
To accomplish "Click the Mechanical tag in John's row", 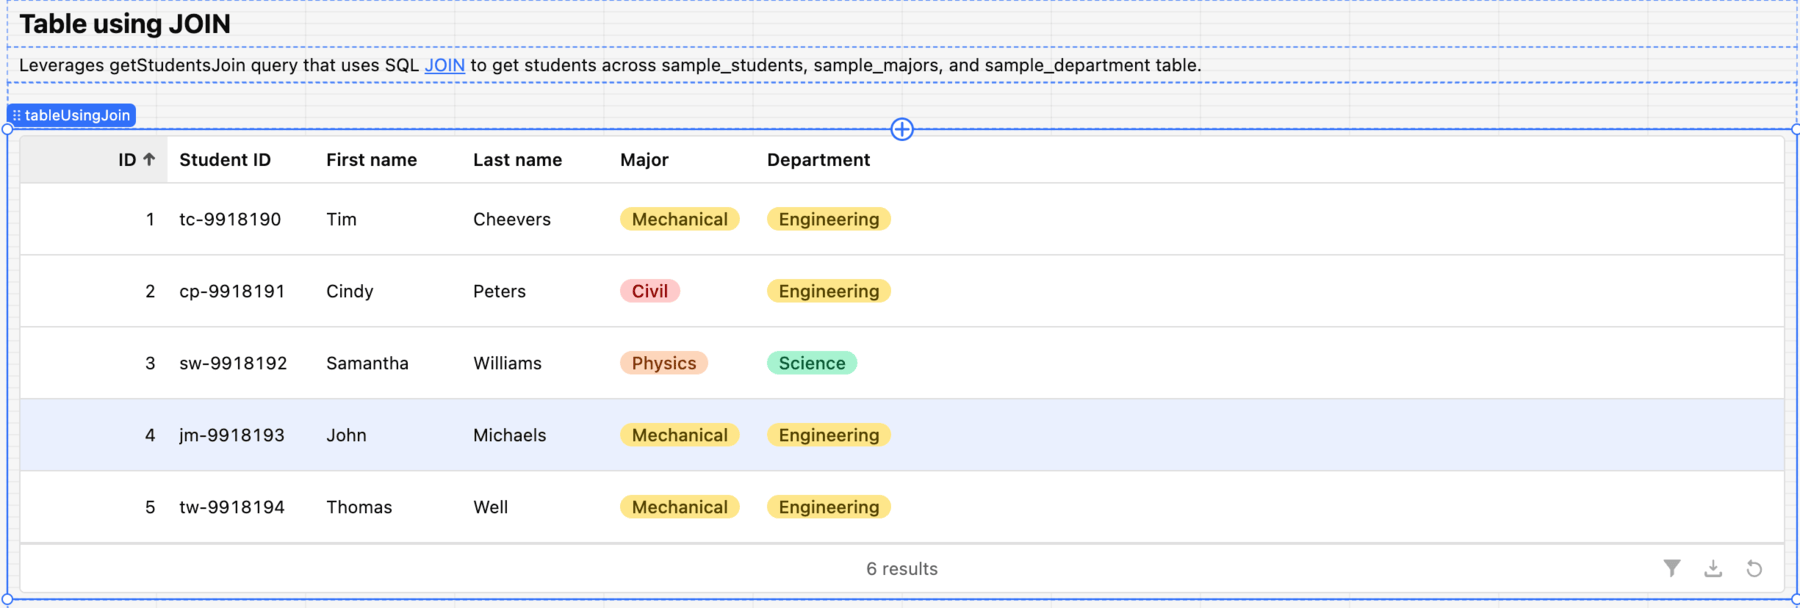I will pos(680,435).
